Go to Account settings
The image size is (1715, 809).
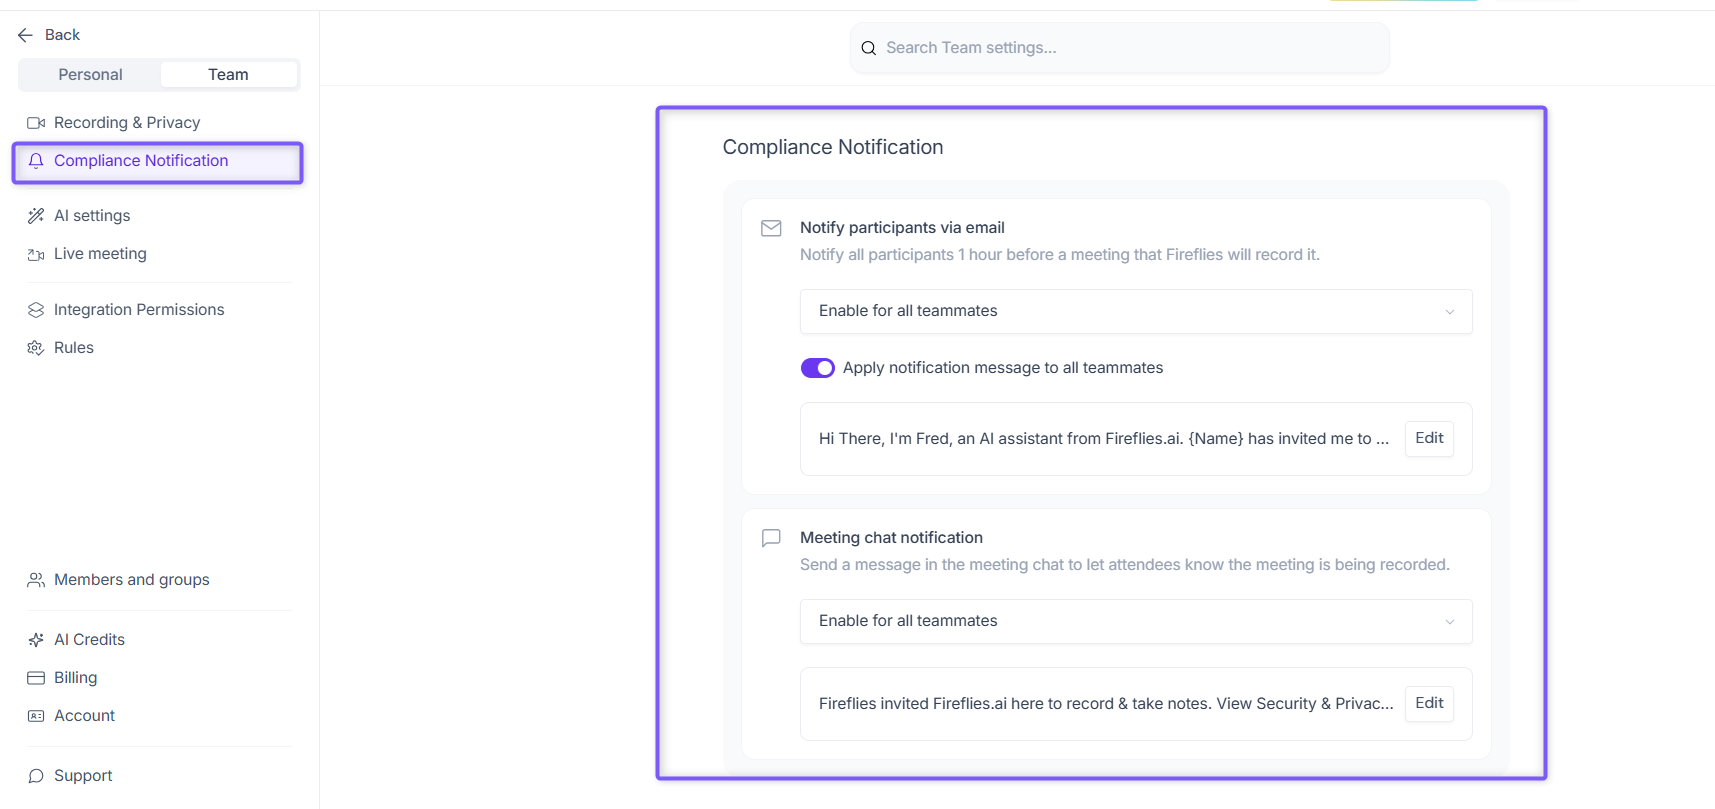pyautogui.click(x=84, y=716)
